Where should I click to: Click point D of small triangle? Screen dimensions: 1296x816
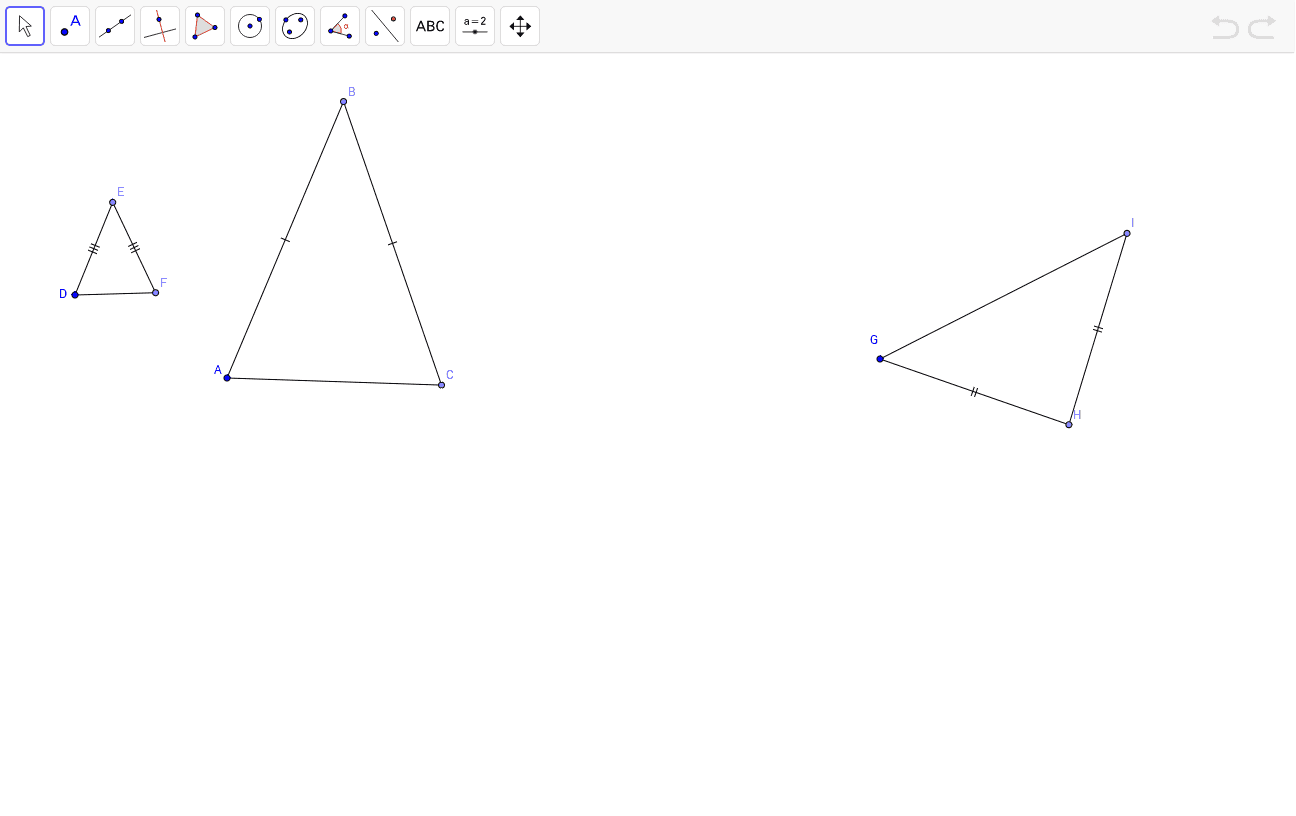75,295
